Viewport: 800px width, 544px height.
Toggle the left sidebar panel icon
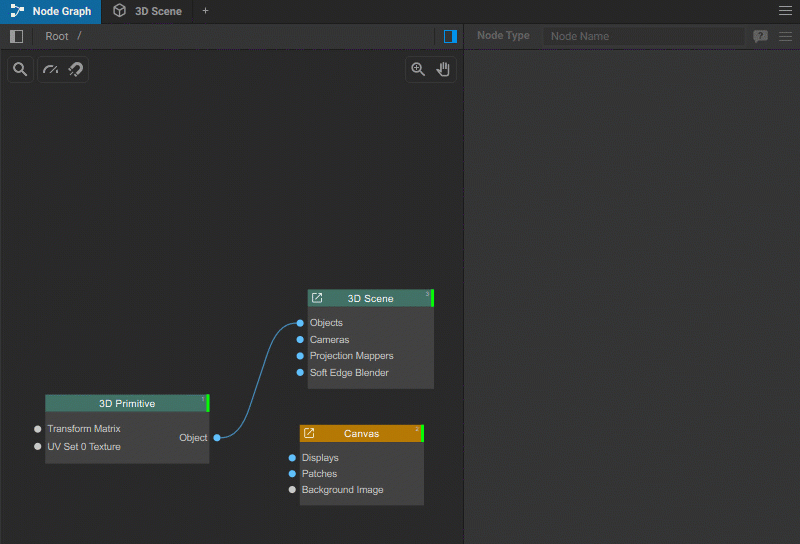tap(16, 36)
